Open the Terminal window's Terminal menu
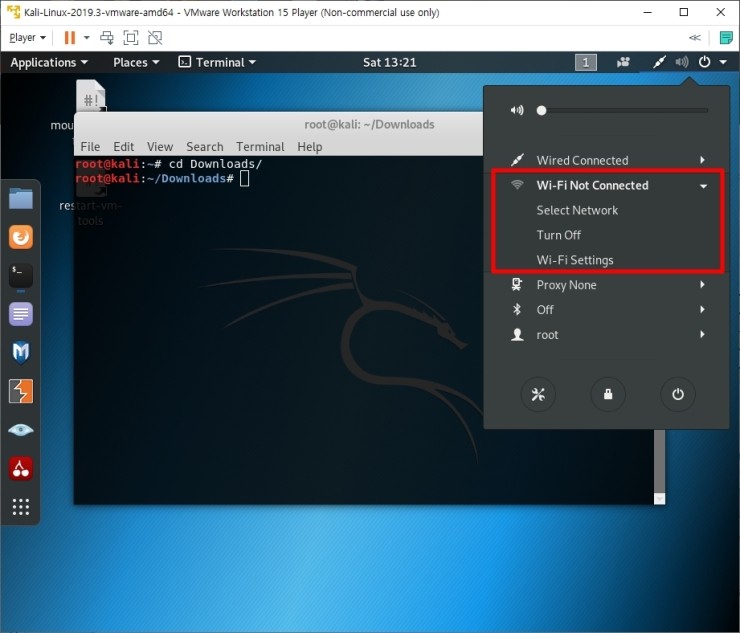Viewport: 740px width, 633px height. 260,147
